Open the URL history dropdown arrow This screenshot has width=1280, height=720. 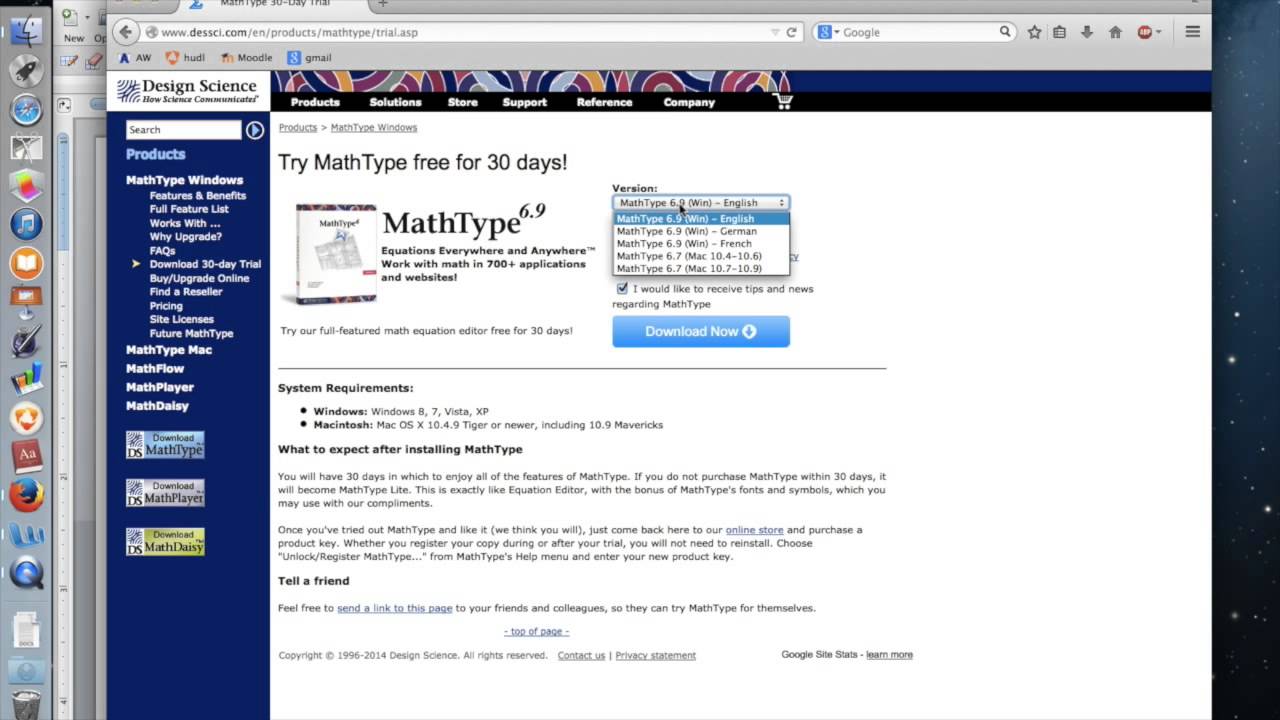point(774,33)
